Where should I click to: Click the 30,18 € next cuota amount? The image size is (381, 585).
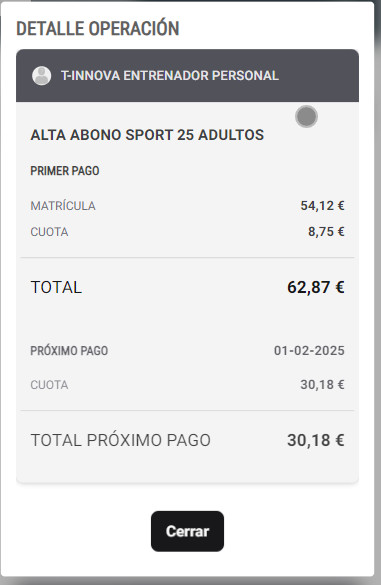pos(322,385)
